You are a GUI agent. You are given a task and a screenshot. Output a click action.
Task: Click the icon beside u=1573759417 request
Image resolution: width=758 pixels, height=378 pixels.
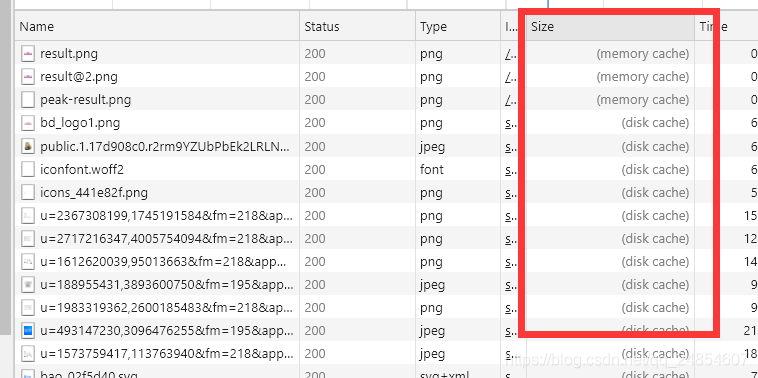(28, 354)
